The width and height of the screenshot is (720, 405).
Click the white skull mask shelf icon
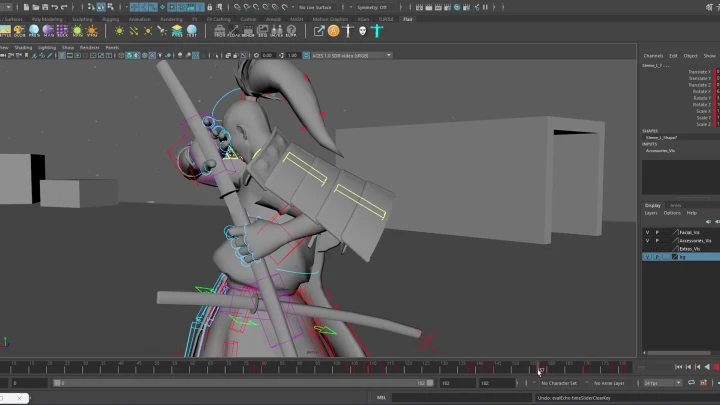pos(363,31)
